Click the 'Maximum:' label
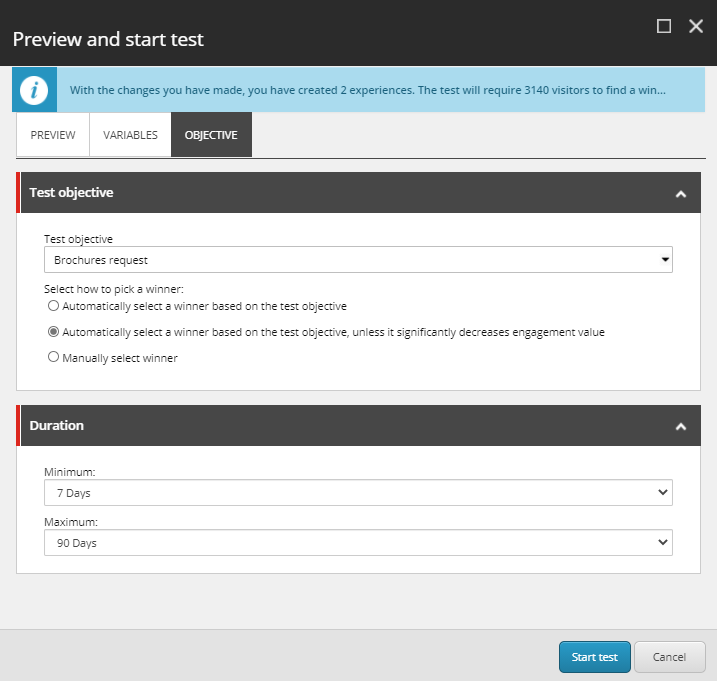Image resolution: width=717 pixels, height=681 pixels. click(71, 522)
